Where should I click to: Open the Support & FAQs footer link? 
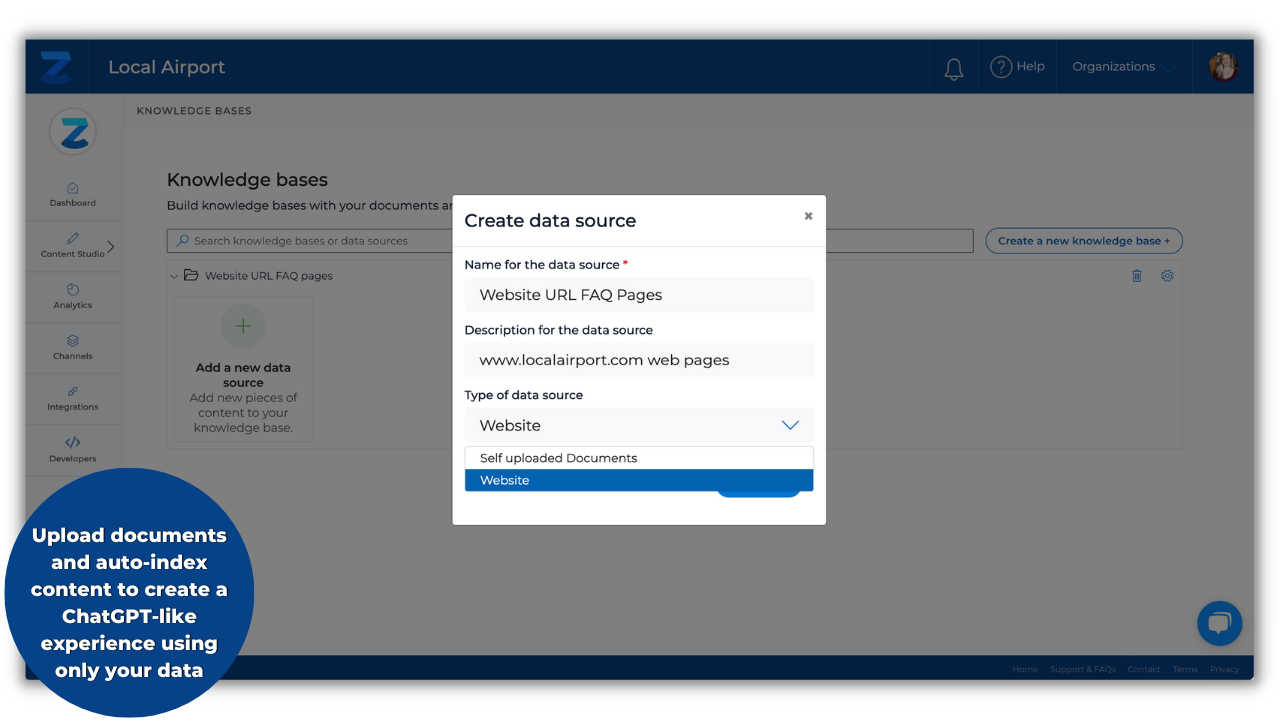[1082, 668]
